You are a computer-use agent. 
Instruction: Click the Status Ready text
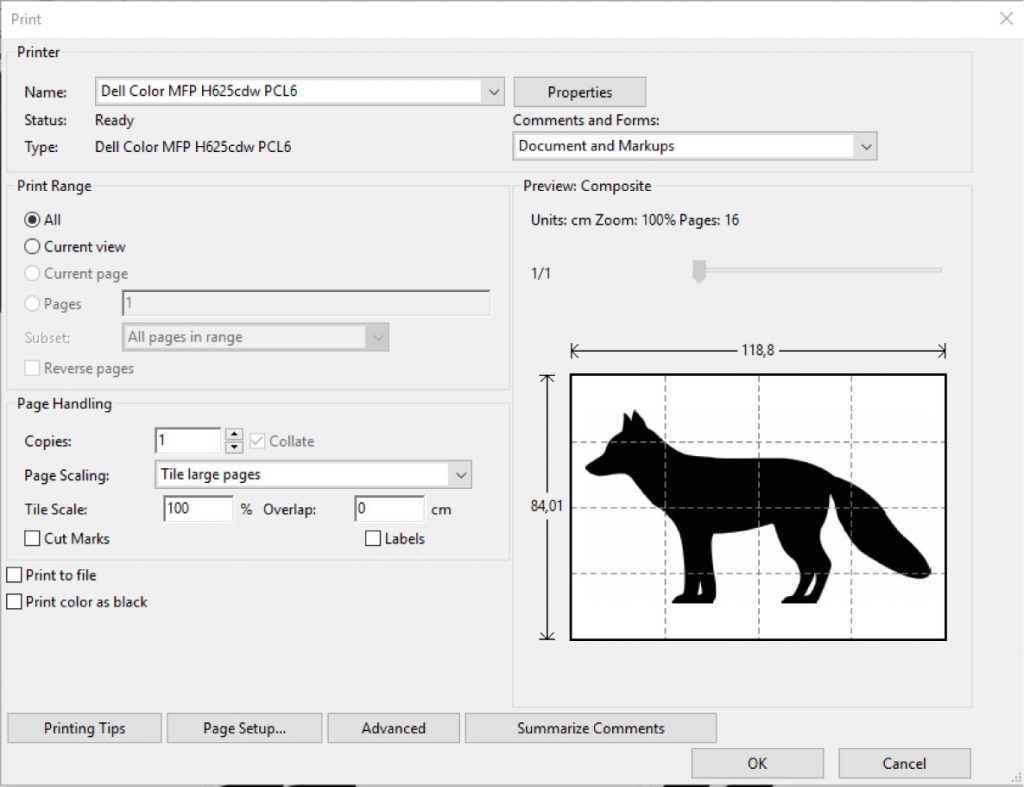(x=114, y=120)
